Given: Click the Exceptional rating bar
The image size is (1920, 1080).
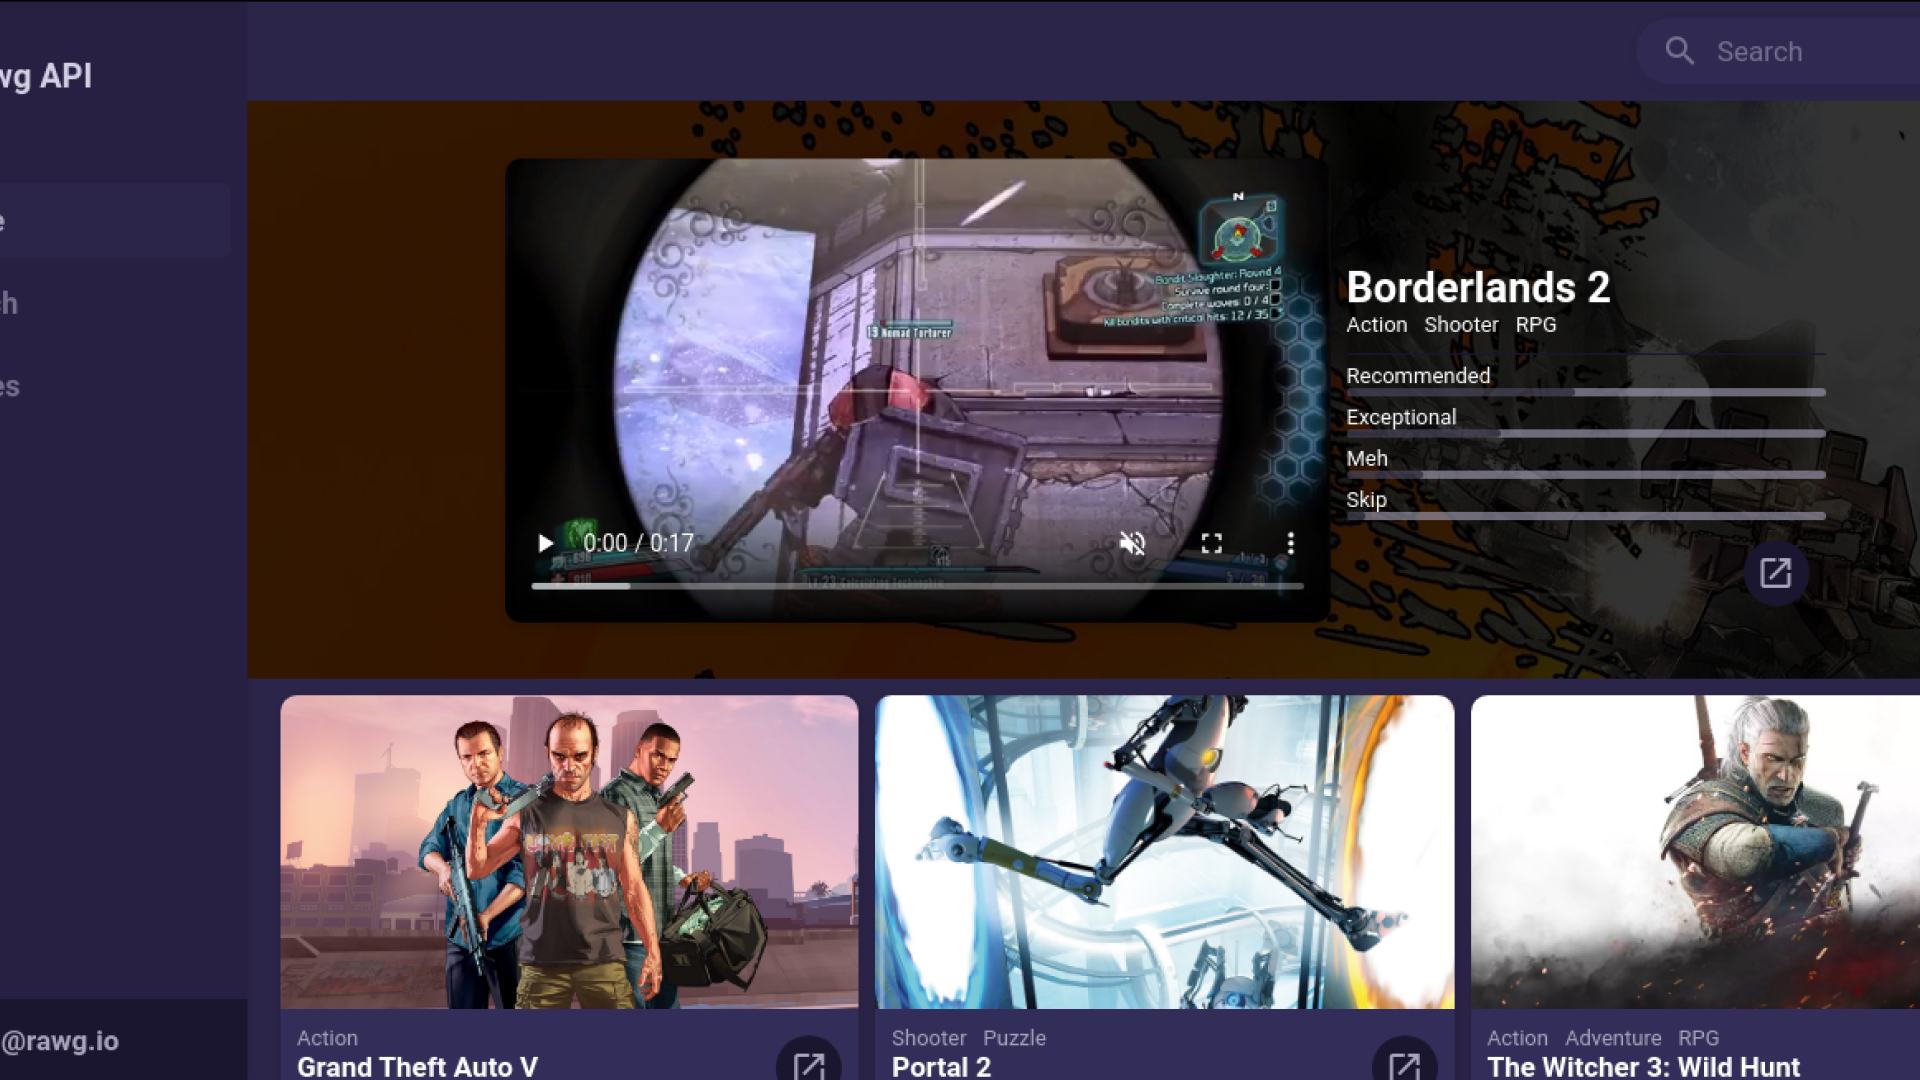Looking at the screenshot, I should [1585, 434].
